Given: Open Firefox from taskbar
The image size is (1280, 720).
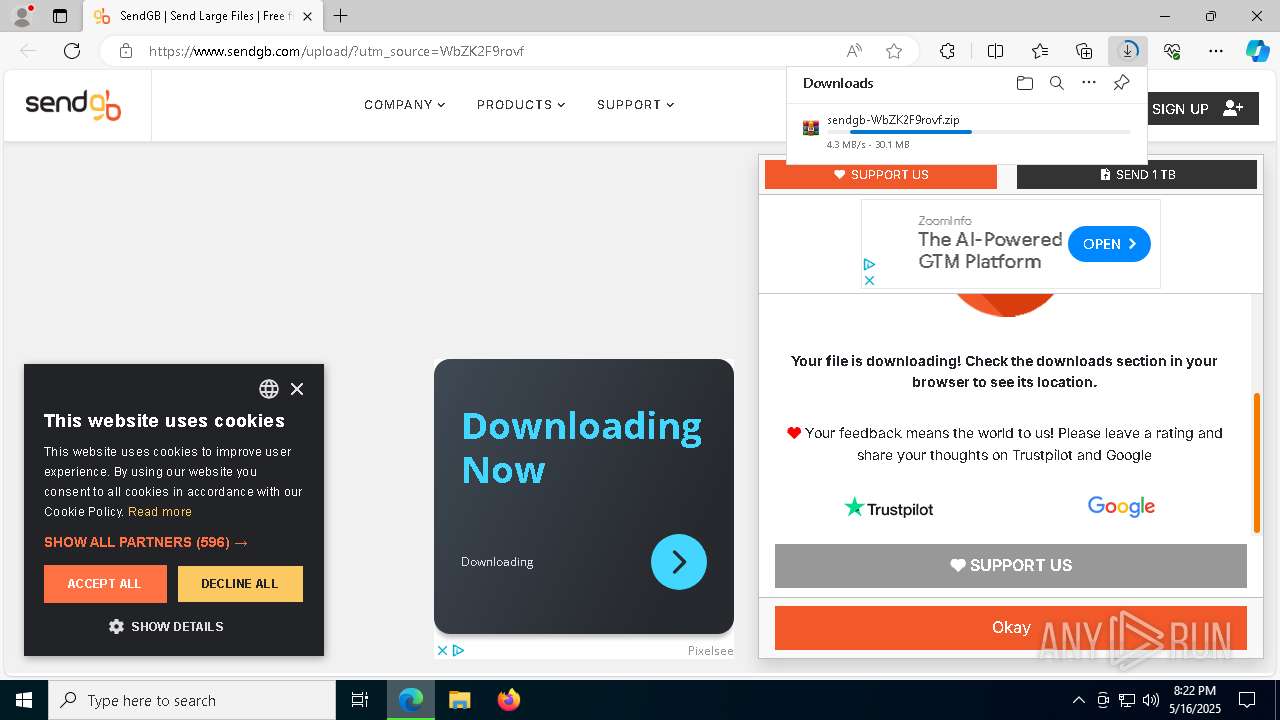Looking at the screenshot, I should tap(509, 700).
